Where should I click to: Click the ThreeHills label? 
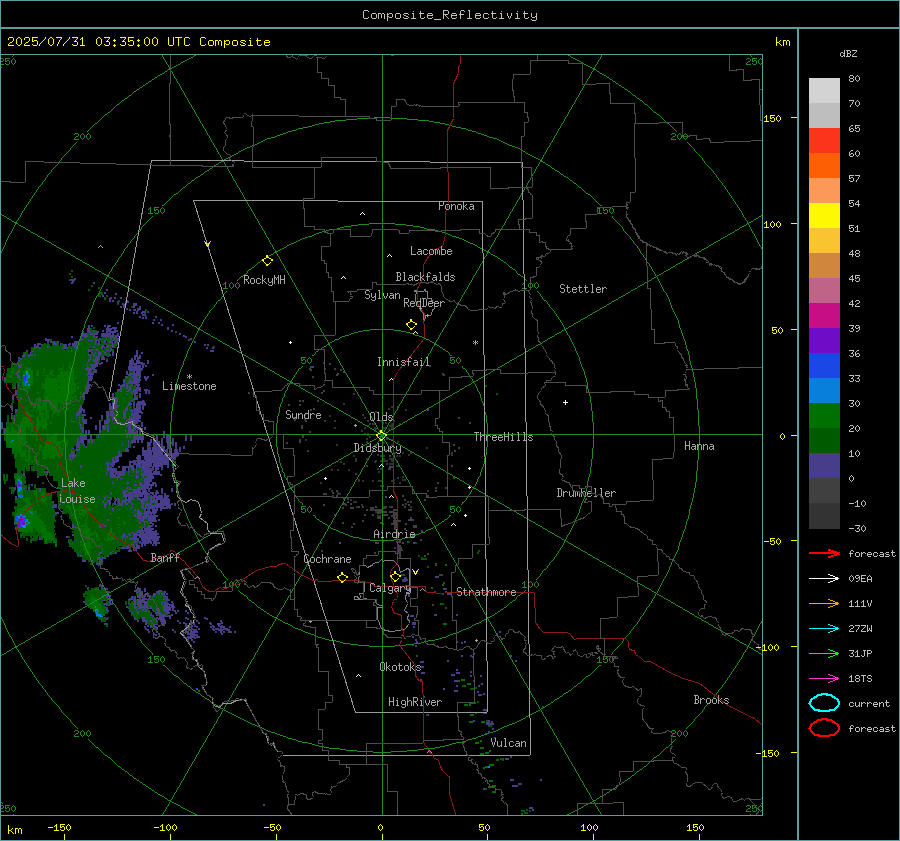[503, 437]
